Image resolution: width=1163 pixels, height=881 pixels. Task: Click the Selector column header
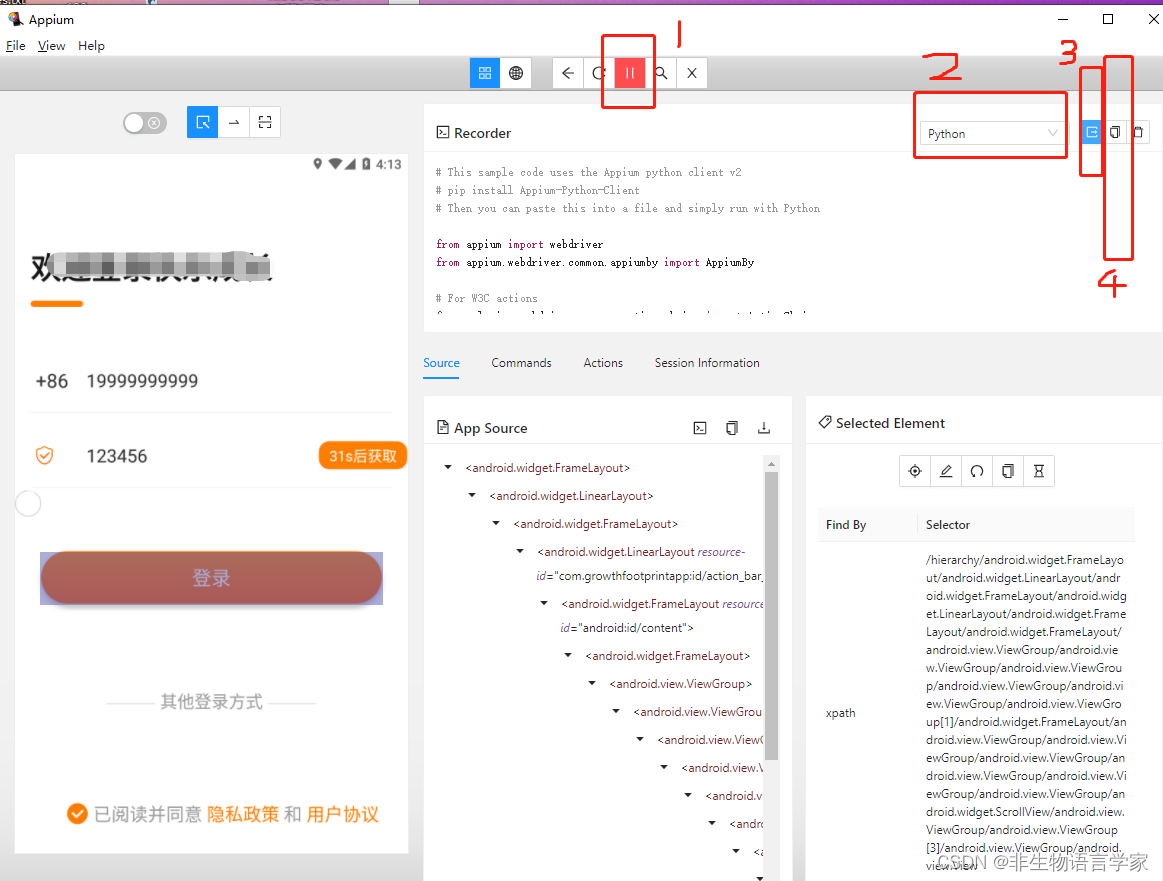tap(948, 524)
